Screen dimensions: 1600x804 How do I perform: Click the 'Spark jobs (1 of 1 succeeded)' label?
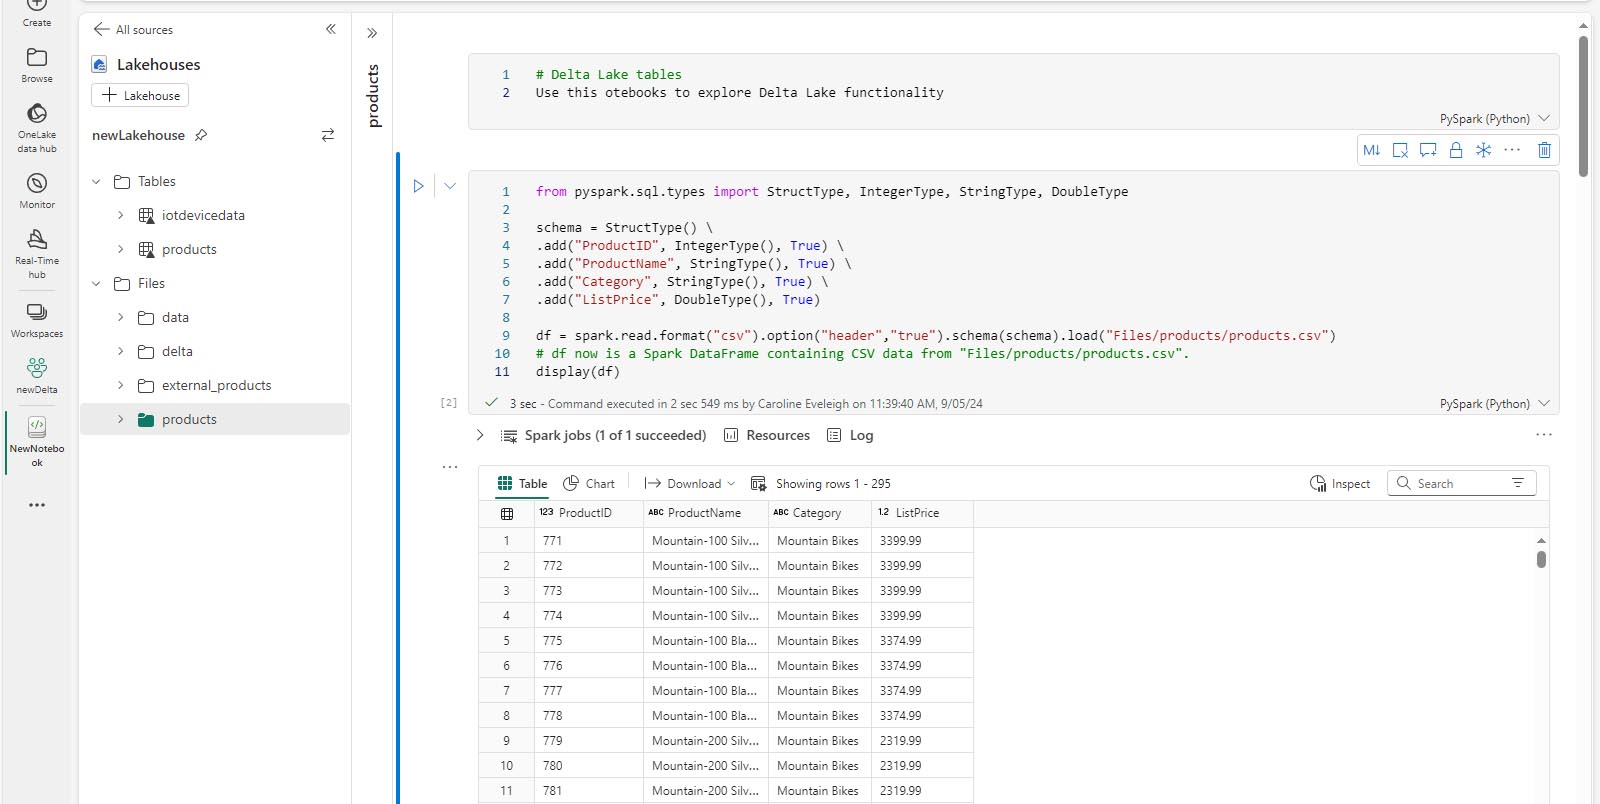615,435
